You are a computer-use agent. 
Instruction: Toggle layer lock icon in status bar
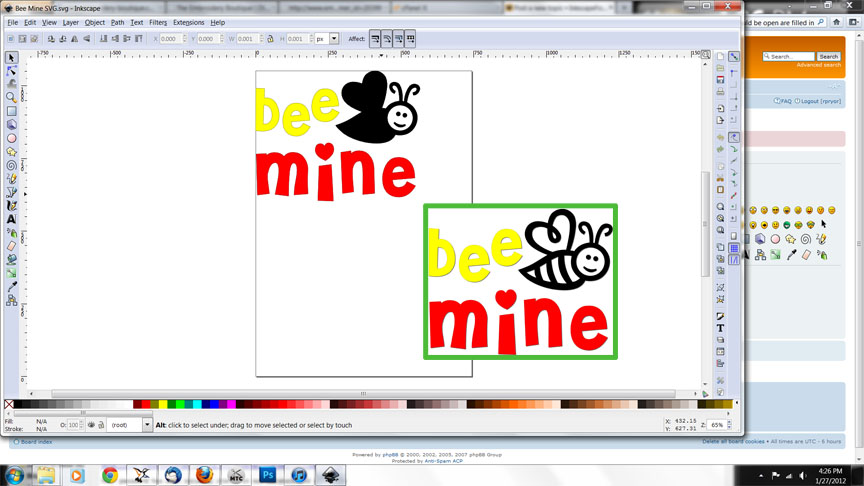coord(101,425)
